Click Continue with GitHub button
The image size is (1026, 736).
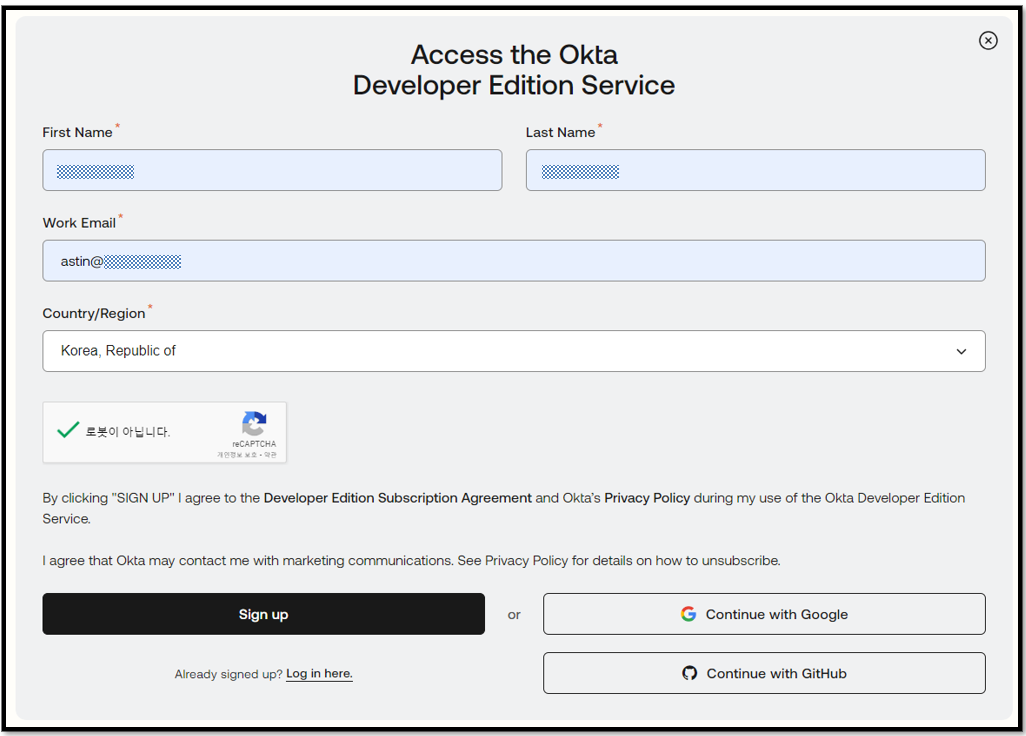(764, 673)
